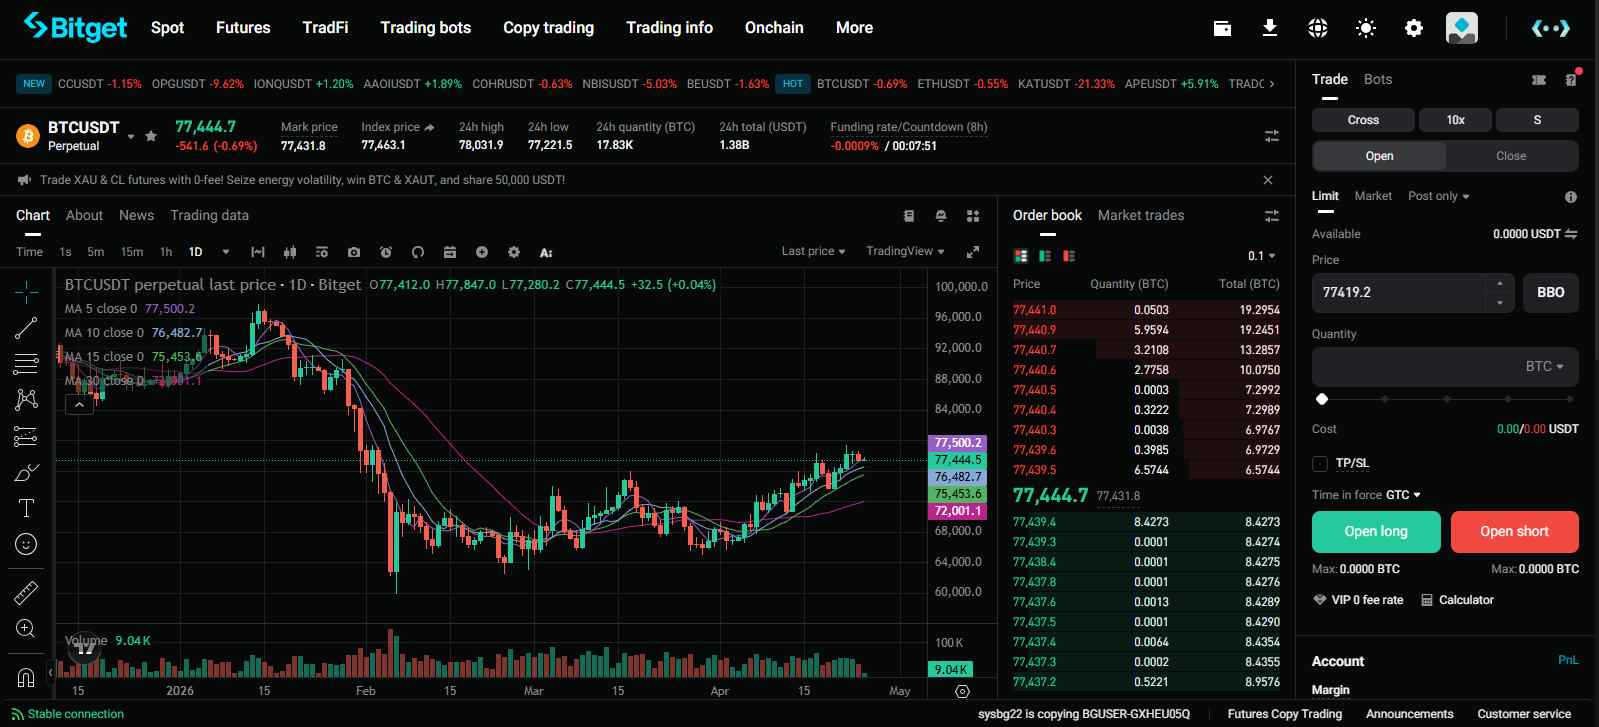
Task: Select Open position mode
Action: (x=1379, y=156)
